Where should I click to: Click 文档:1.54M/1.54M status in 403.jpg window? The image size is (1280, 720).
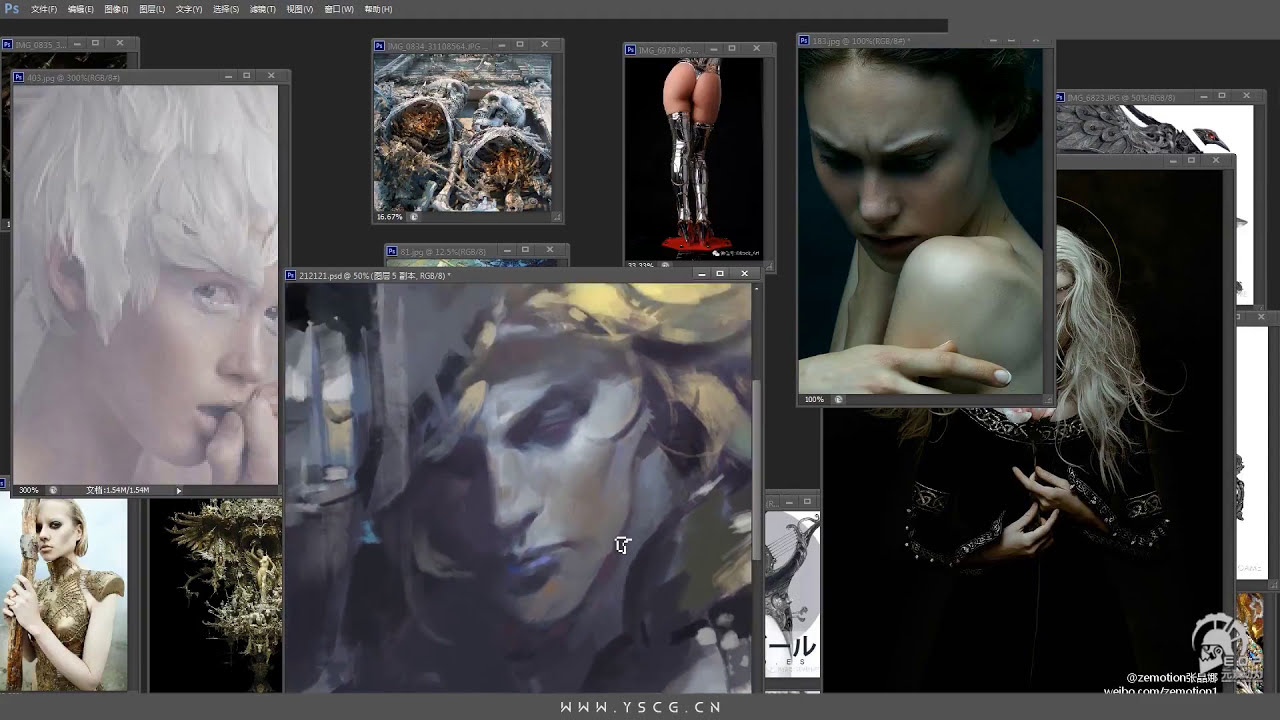pos(117,490)
